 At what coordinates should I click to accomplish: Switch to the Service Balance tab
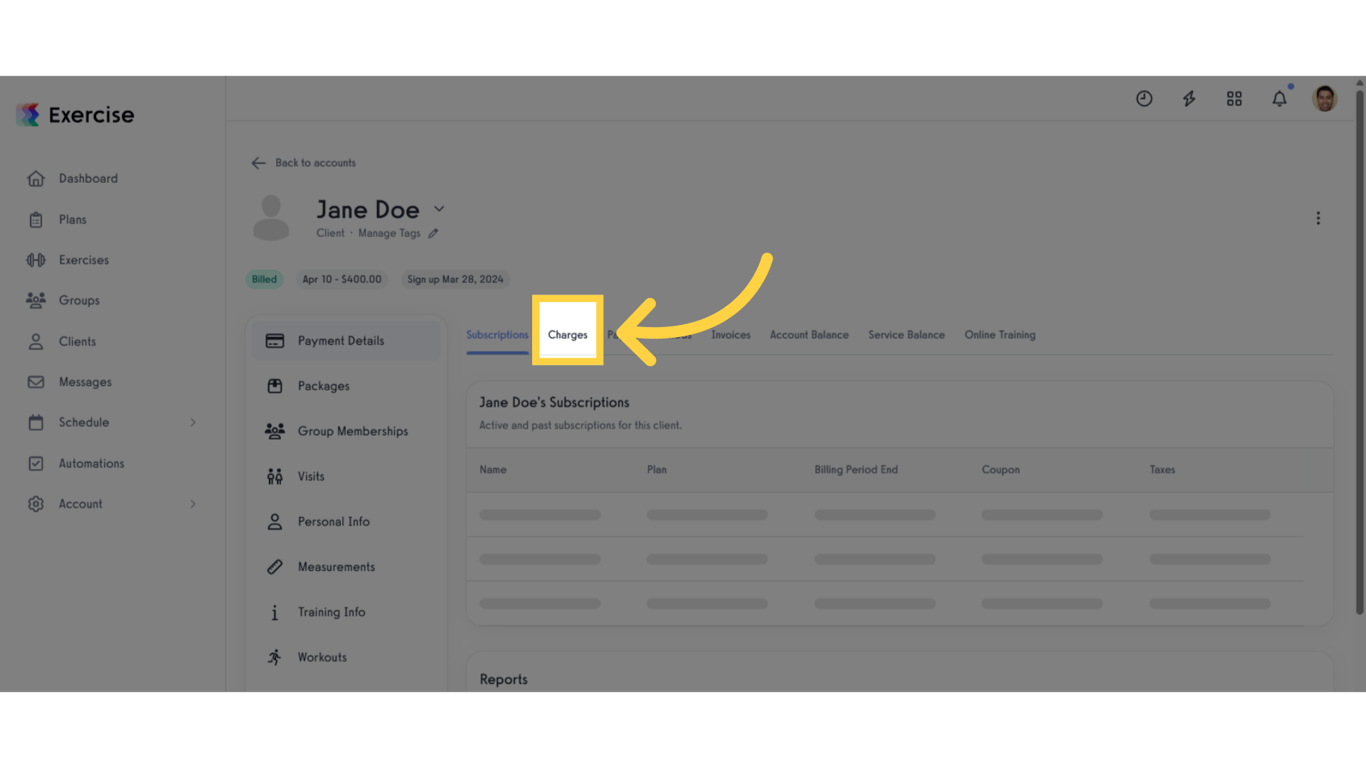pyautogui.click(x=906, y=335)
